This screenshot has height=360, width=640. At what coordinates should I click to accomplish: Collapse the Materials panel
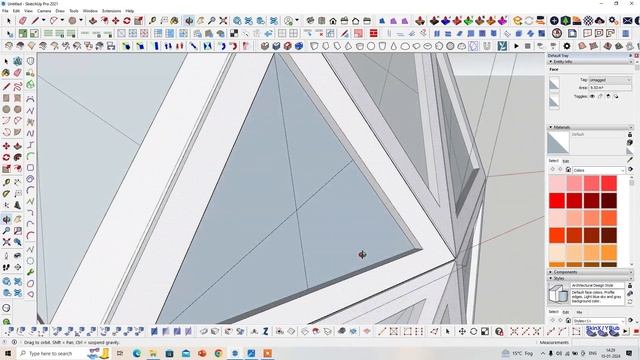point(551,127)
